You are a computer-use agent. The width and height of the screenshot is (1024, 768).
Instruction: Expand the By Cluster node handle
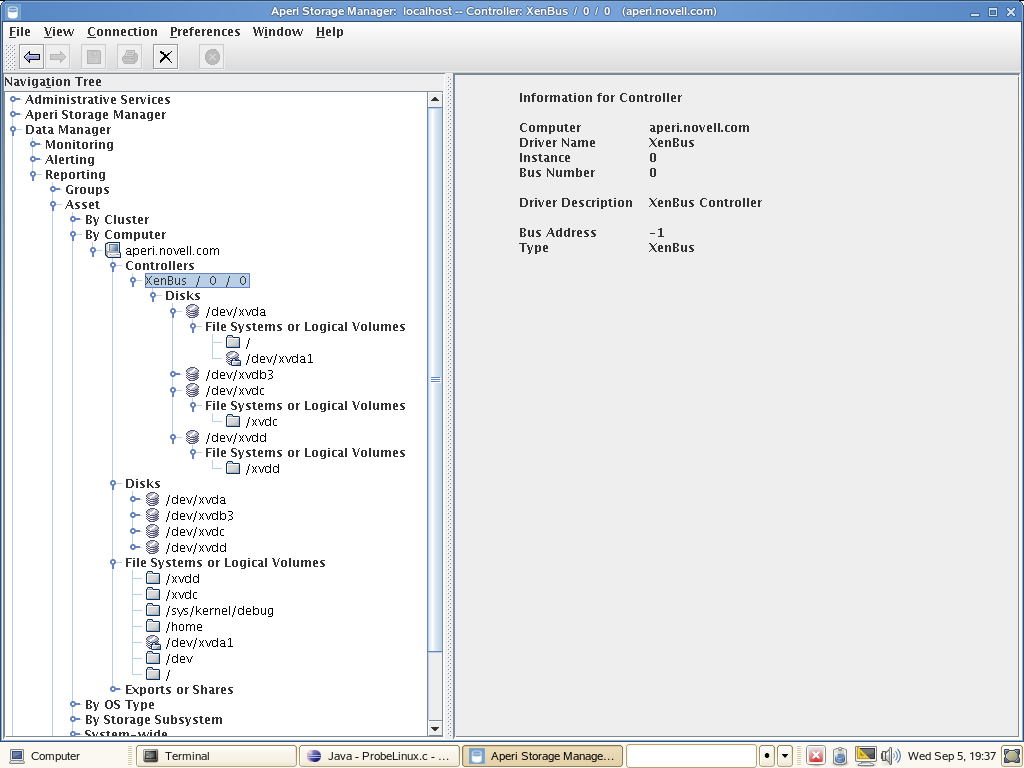click(x=75, y=219)
